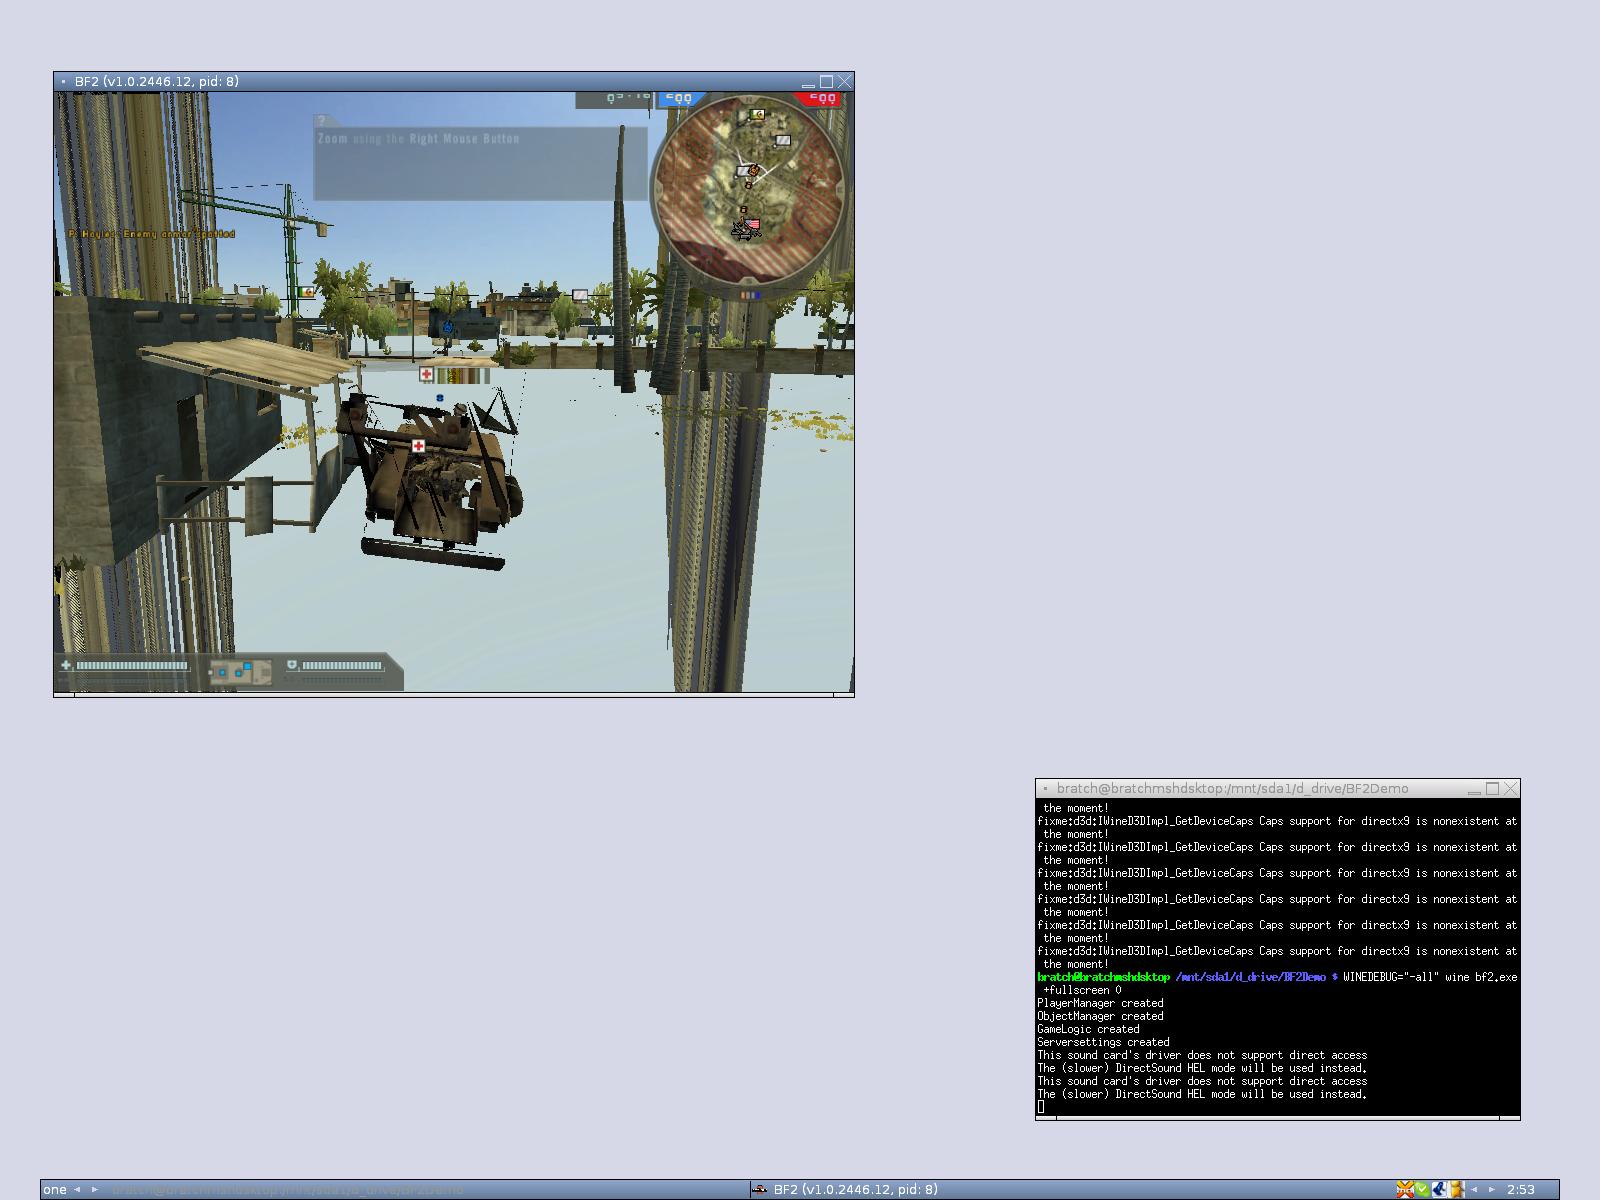
Task: Click the BF2 window title bar text
Action: [x=157, y=82]
